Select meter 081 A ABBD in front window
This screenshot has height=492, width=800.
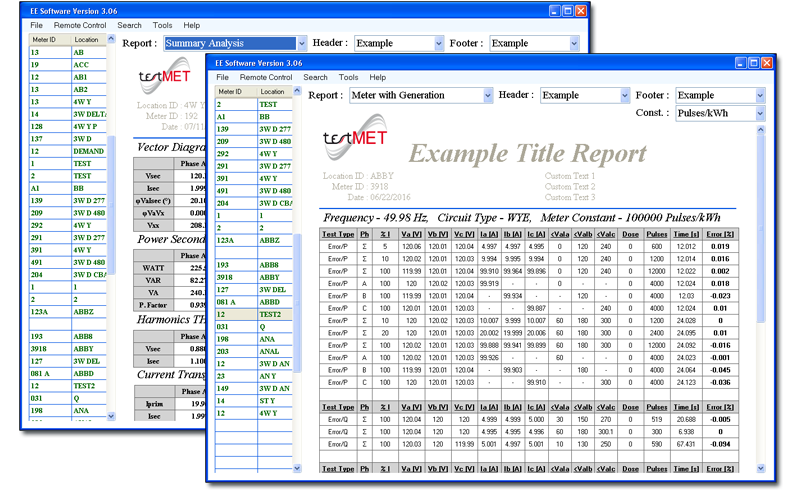click(254, 302)
